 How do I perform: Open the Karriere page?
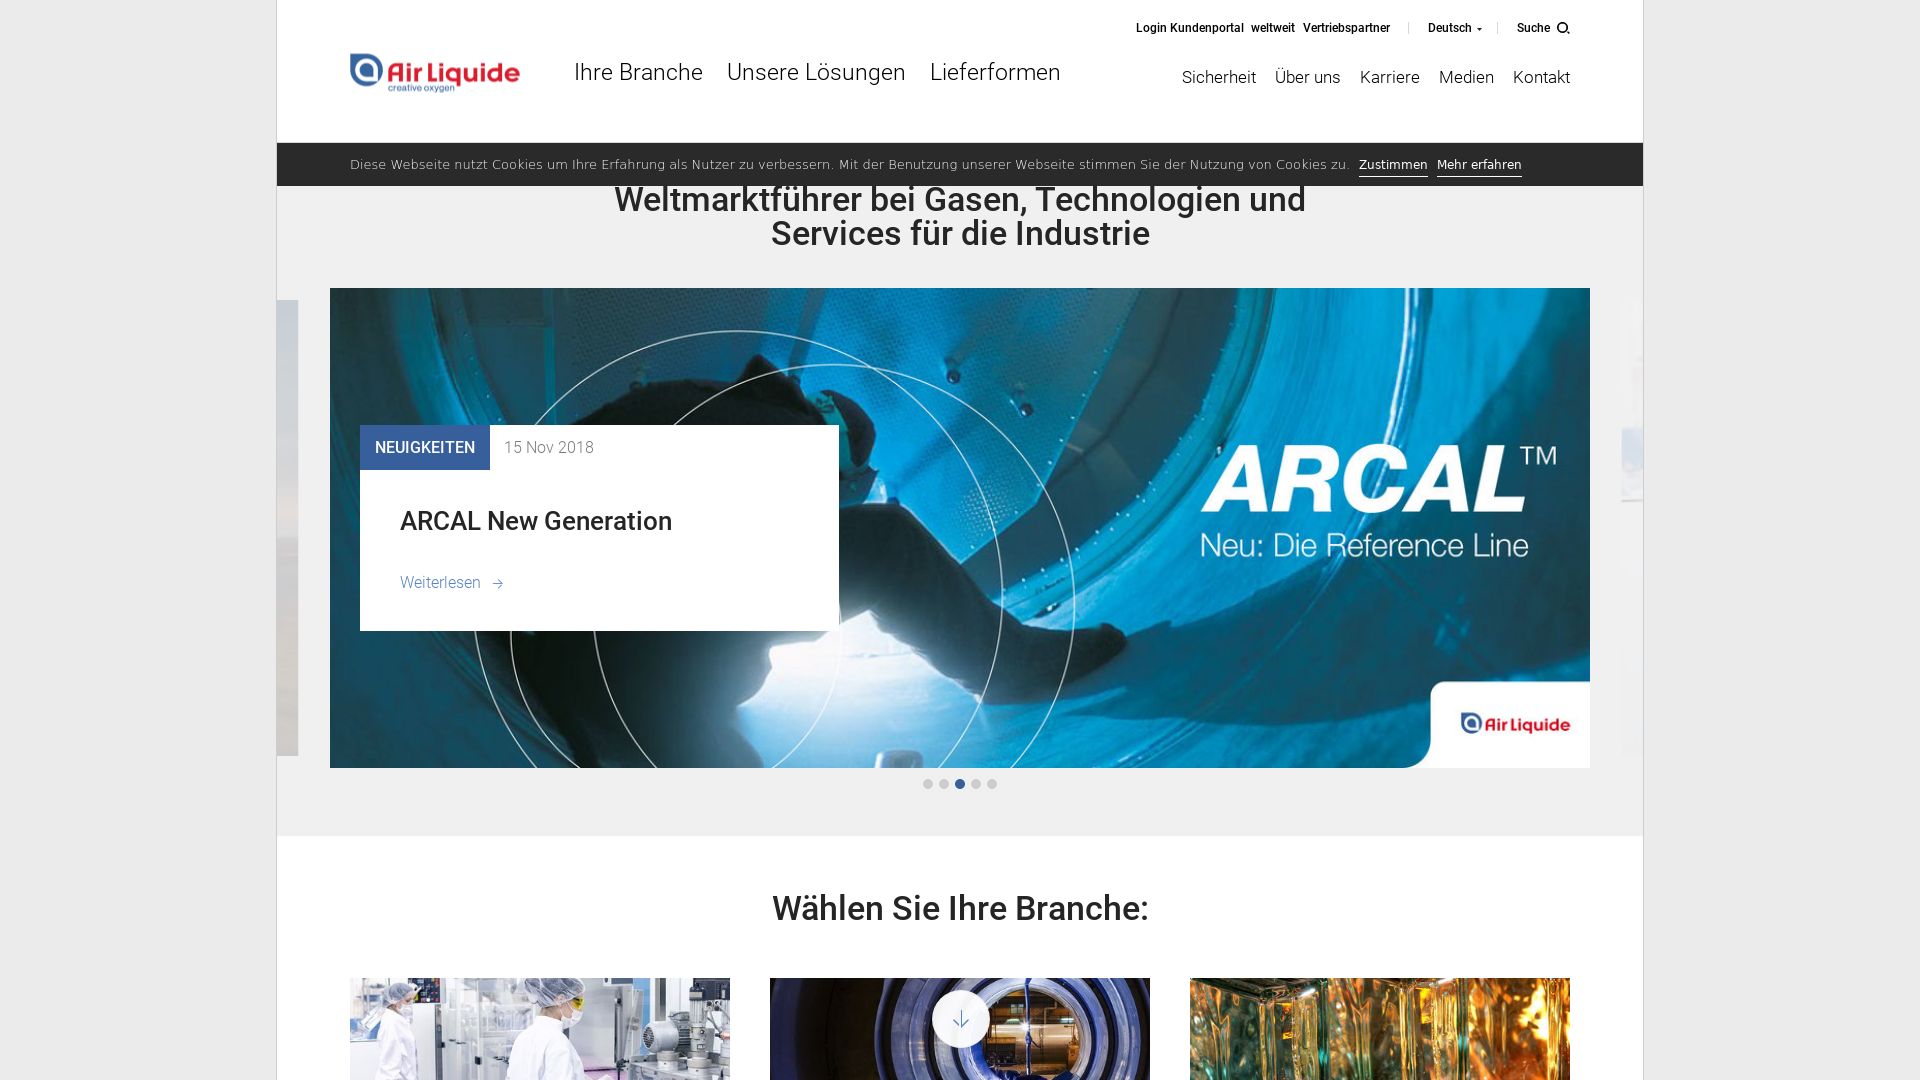coord(1390,77)
